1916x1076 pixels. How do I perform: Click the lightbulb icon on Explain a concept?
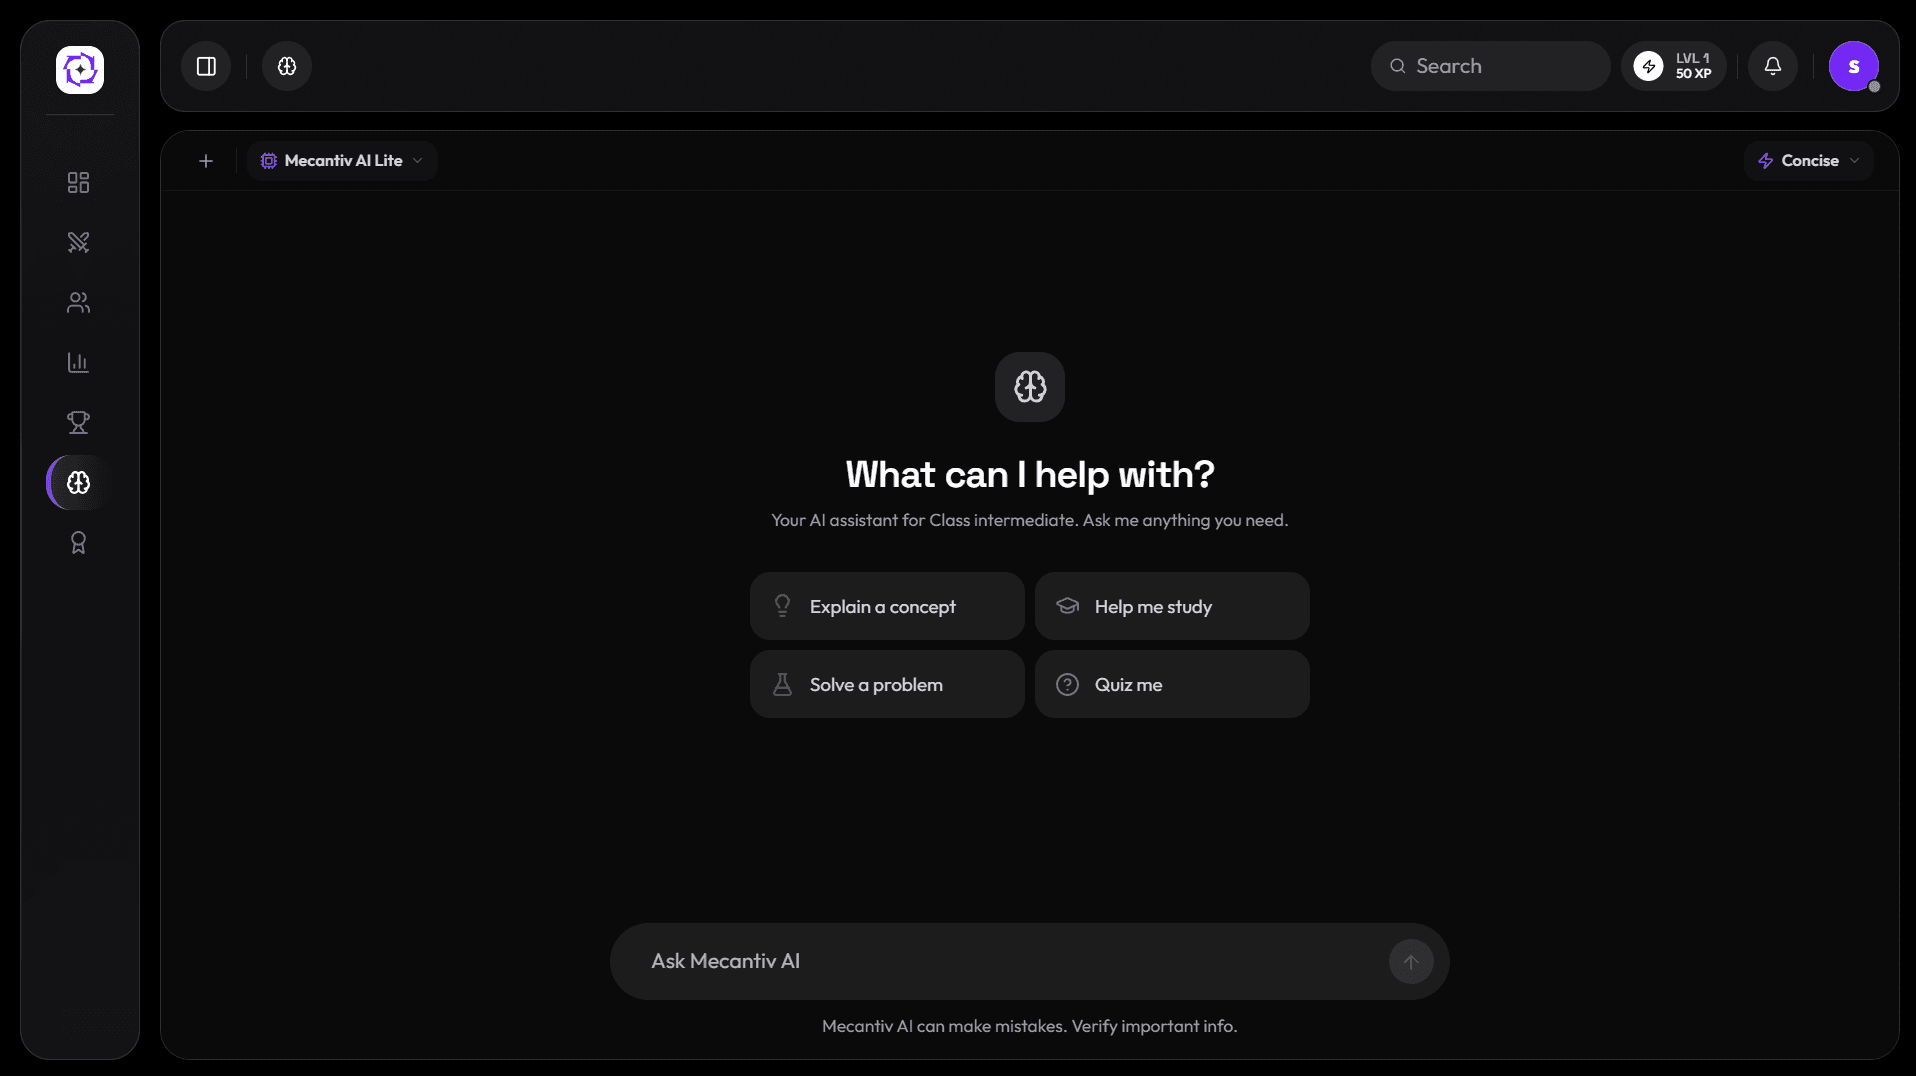(782, 606)
